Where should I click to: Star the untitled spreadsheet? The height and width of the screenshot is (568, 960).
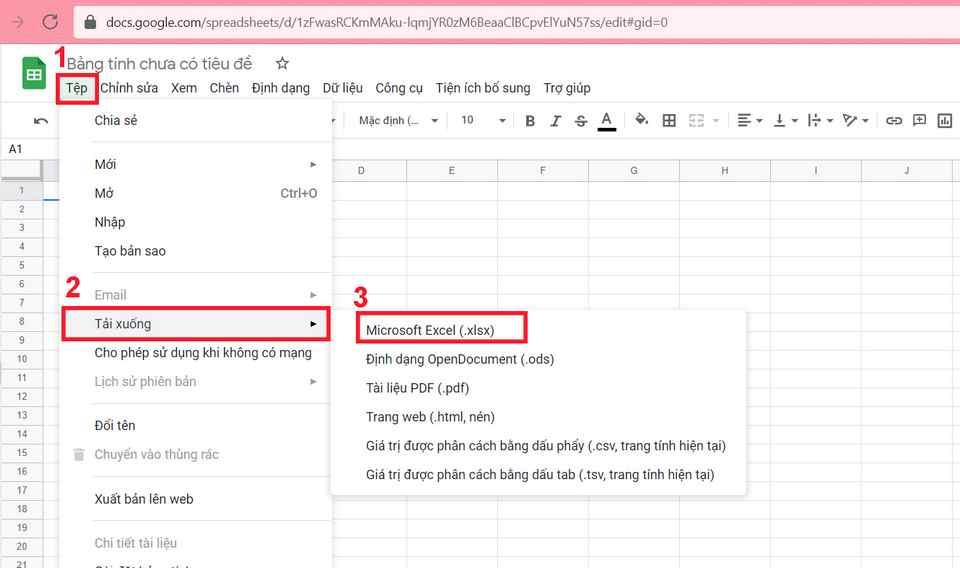[x=282, y=64]
